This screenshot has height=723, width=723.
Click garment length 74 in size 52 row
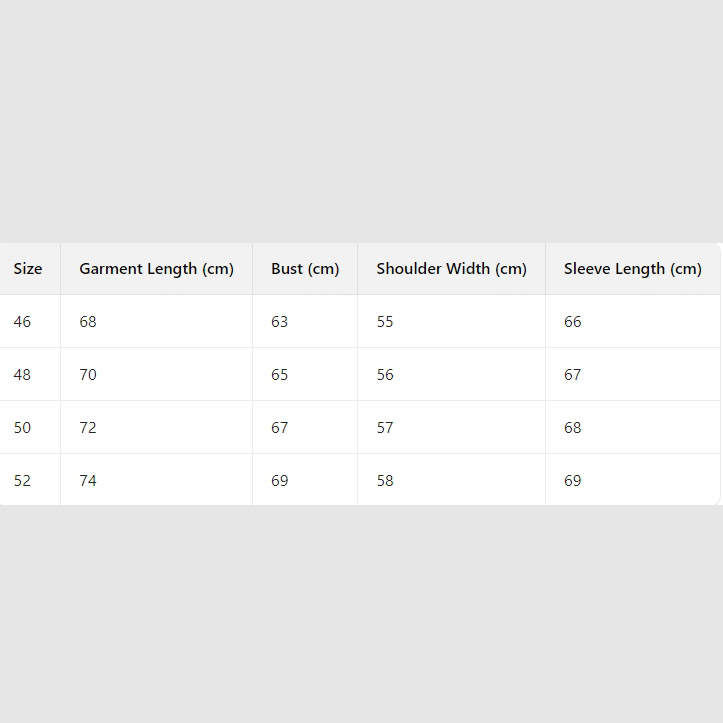(x=88, y=481)
